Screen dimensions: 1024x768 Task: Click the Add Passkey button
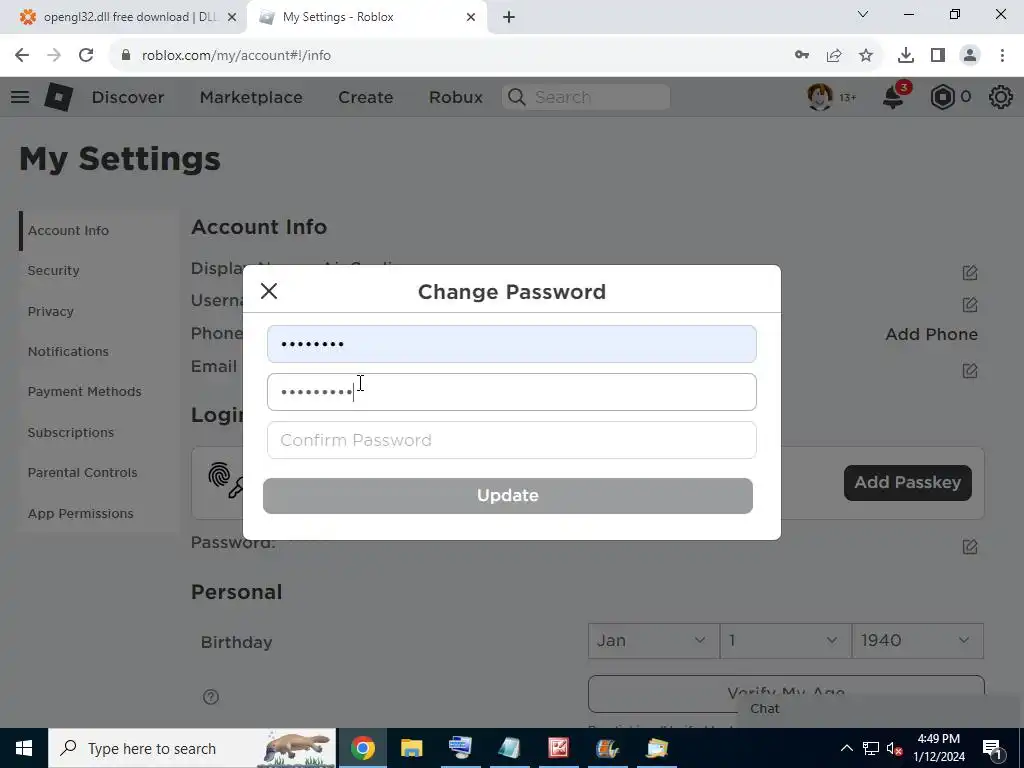click(x=908, y=483)
